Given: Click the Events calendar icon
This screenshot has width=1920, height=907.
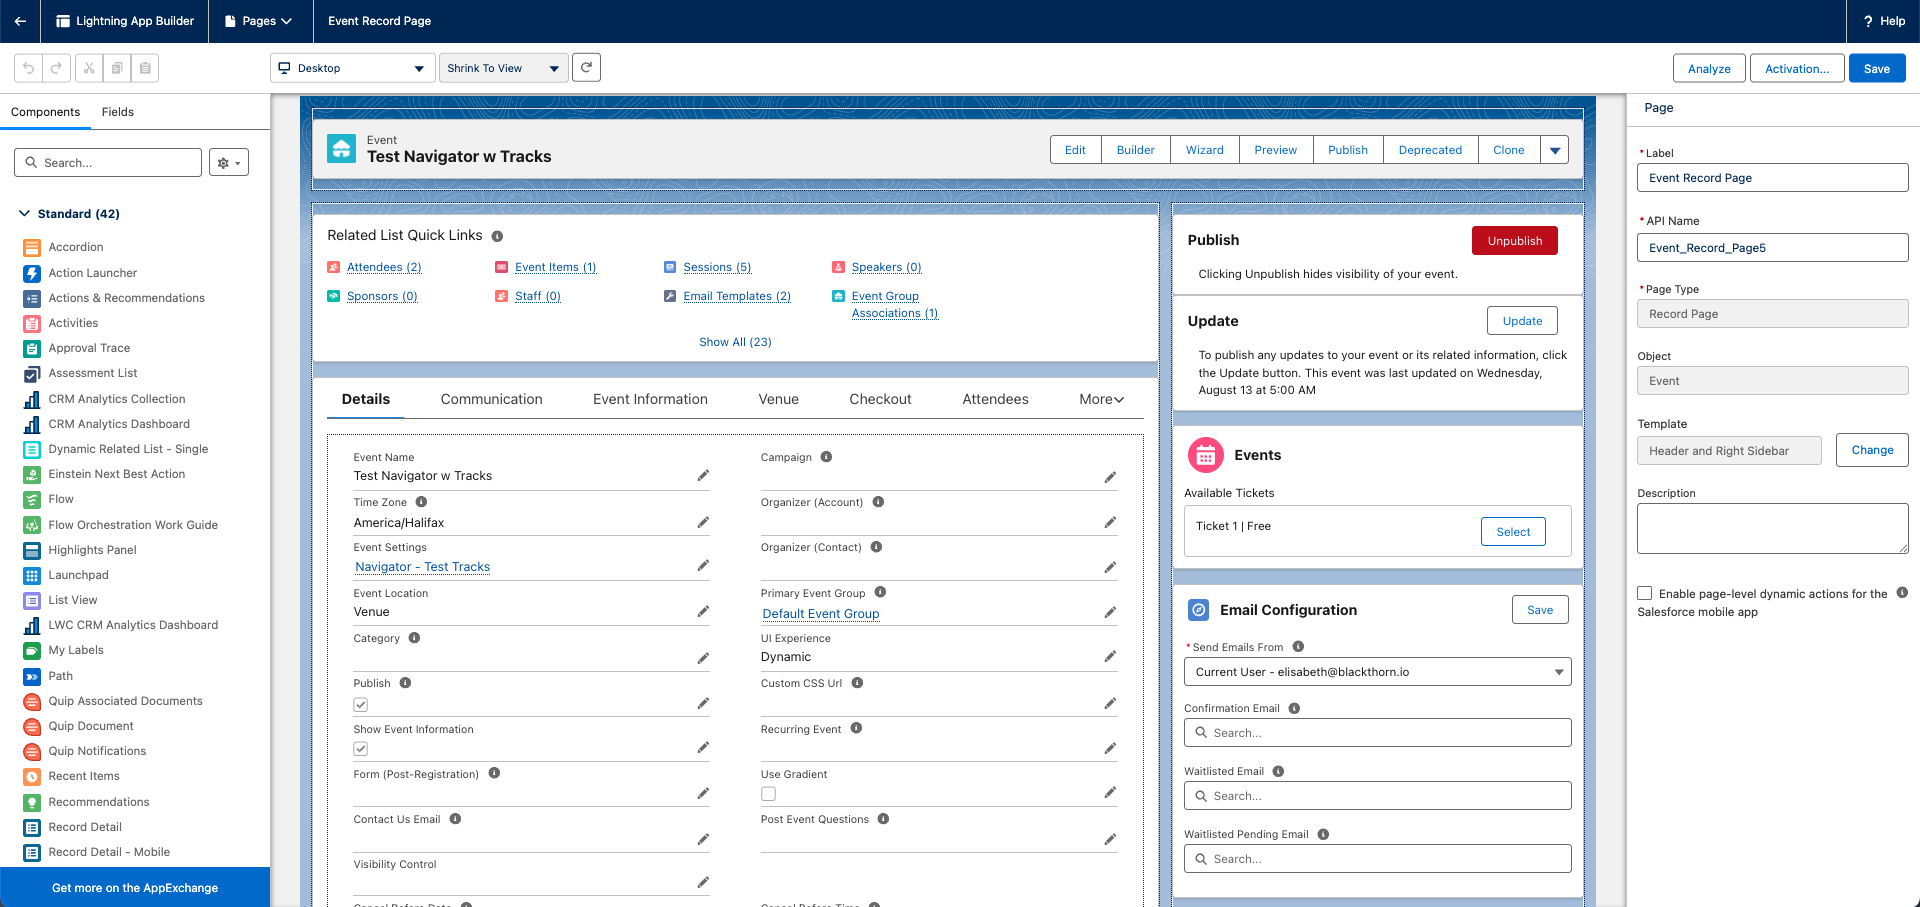Looking at the screenshot, I should tap(1206, 455).
